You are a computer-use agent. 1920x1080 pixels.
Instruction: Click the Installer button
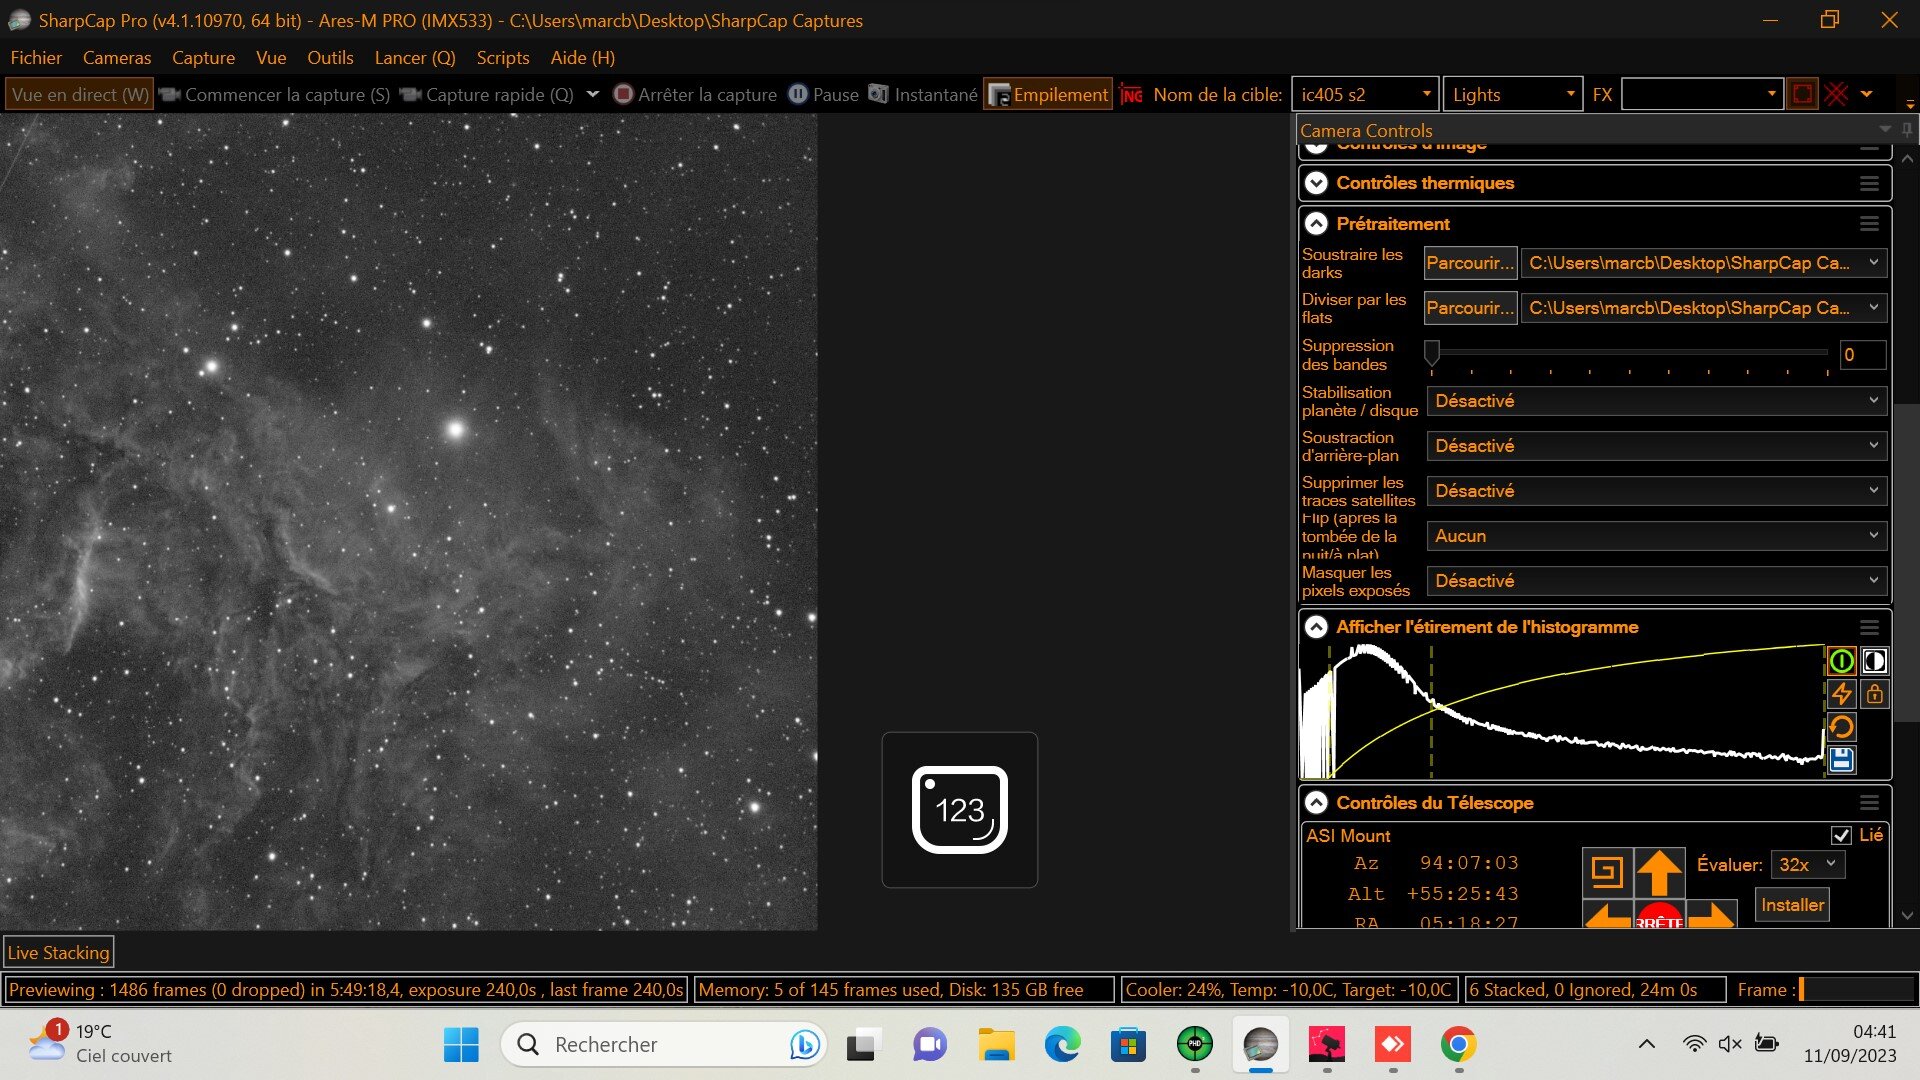[1792, 905]
